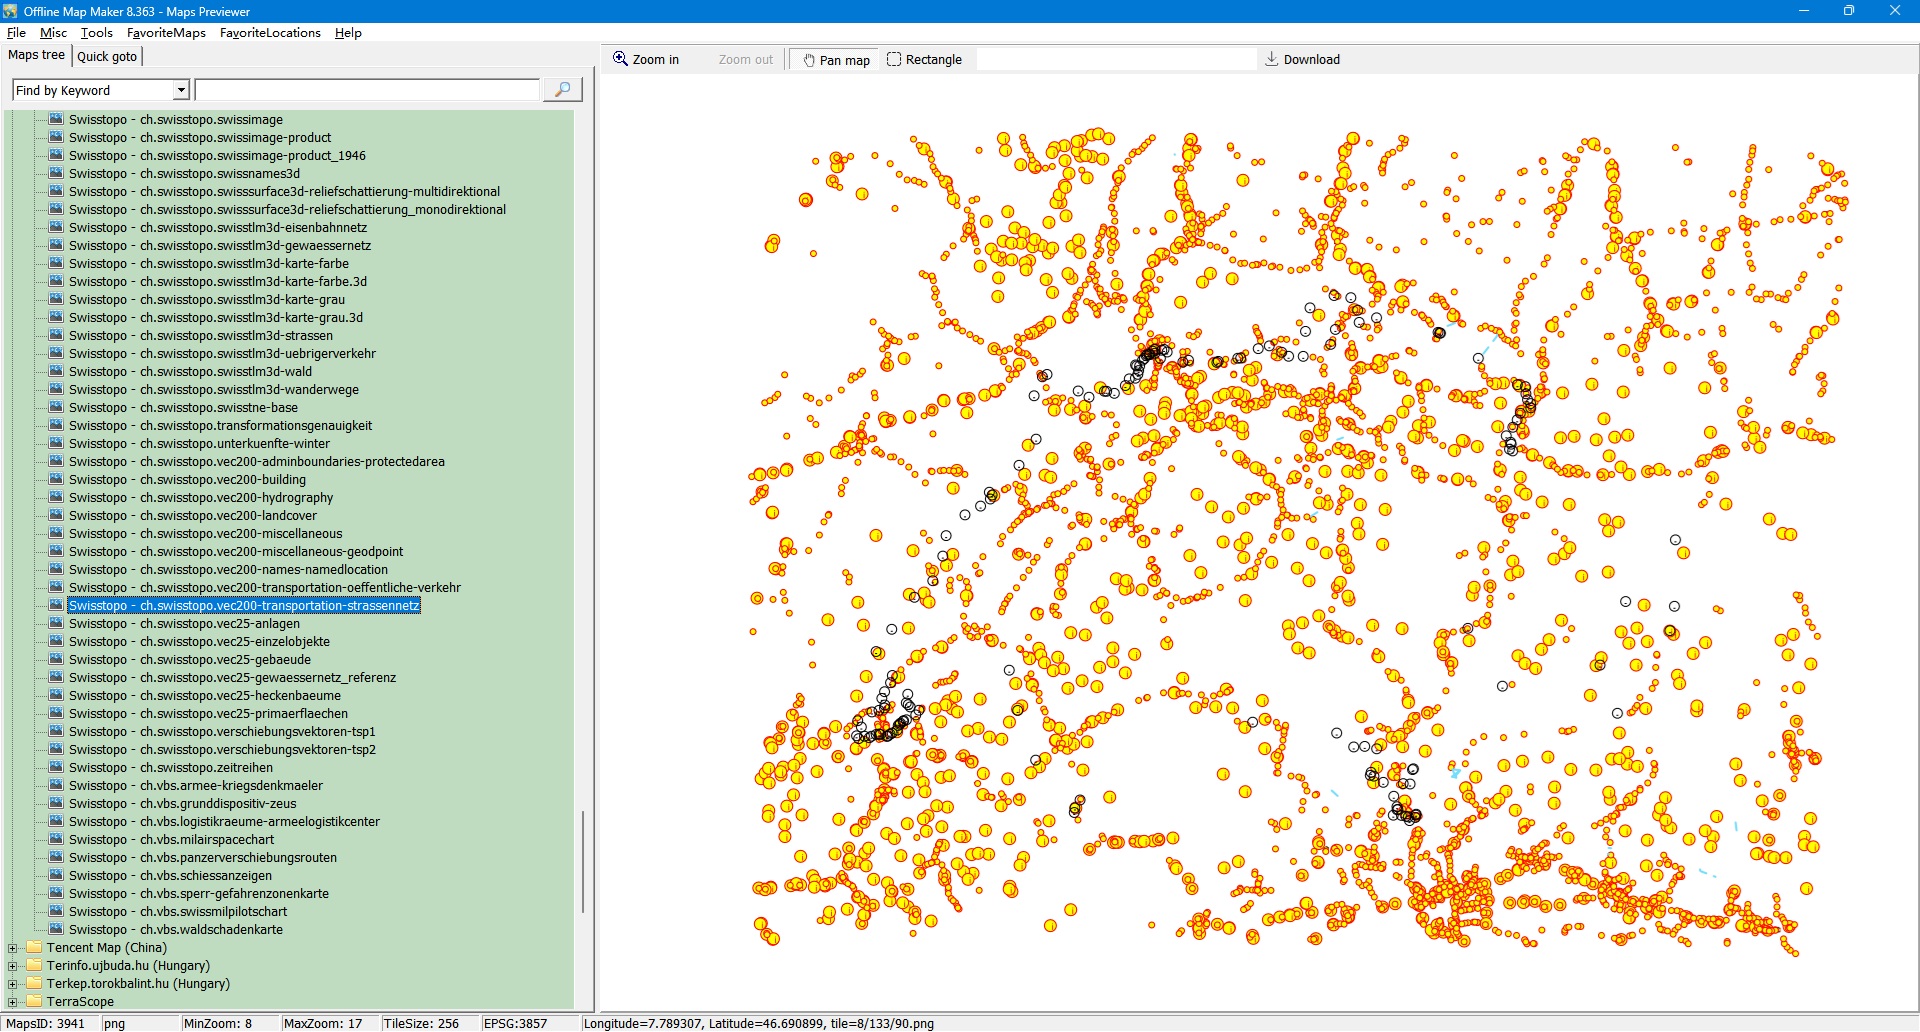
Task: Open the Tools menu
Action: coord(97,33)
